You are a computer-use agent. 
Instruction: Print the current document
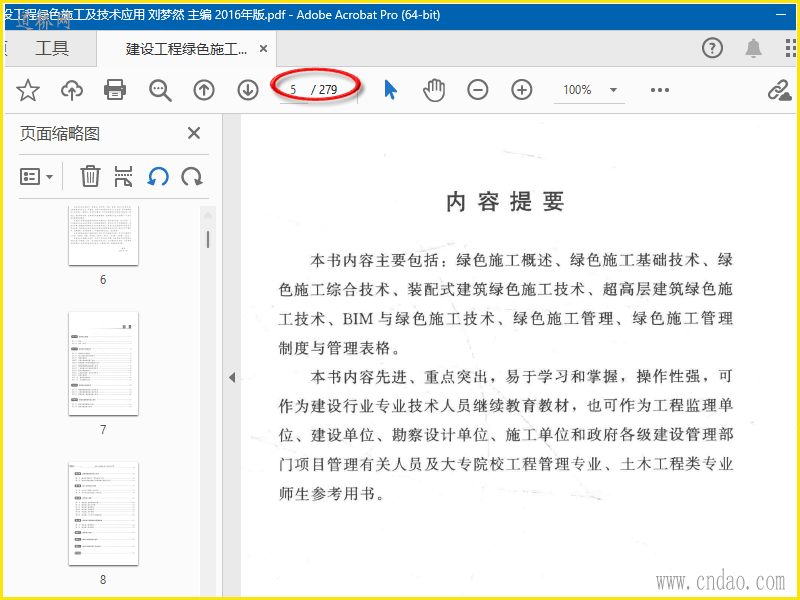pyautogui.click(x=115, y=90)
